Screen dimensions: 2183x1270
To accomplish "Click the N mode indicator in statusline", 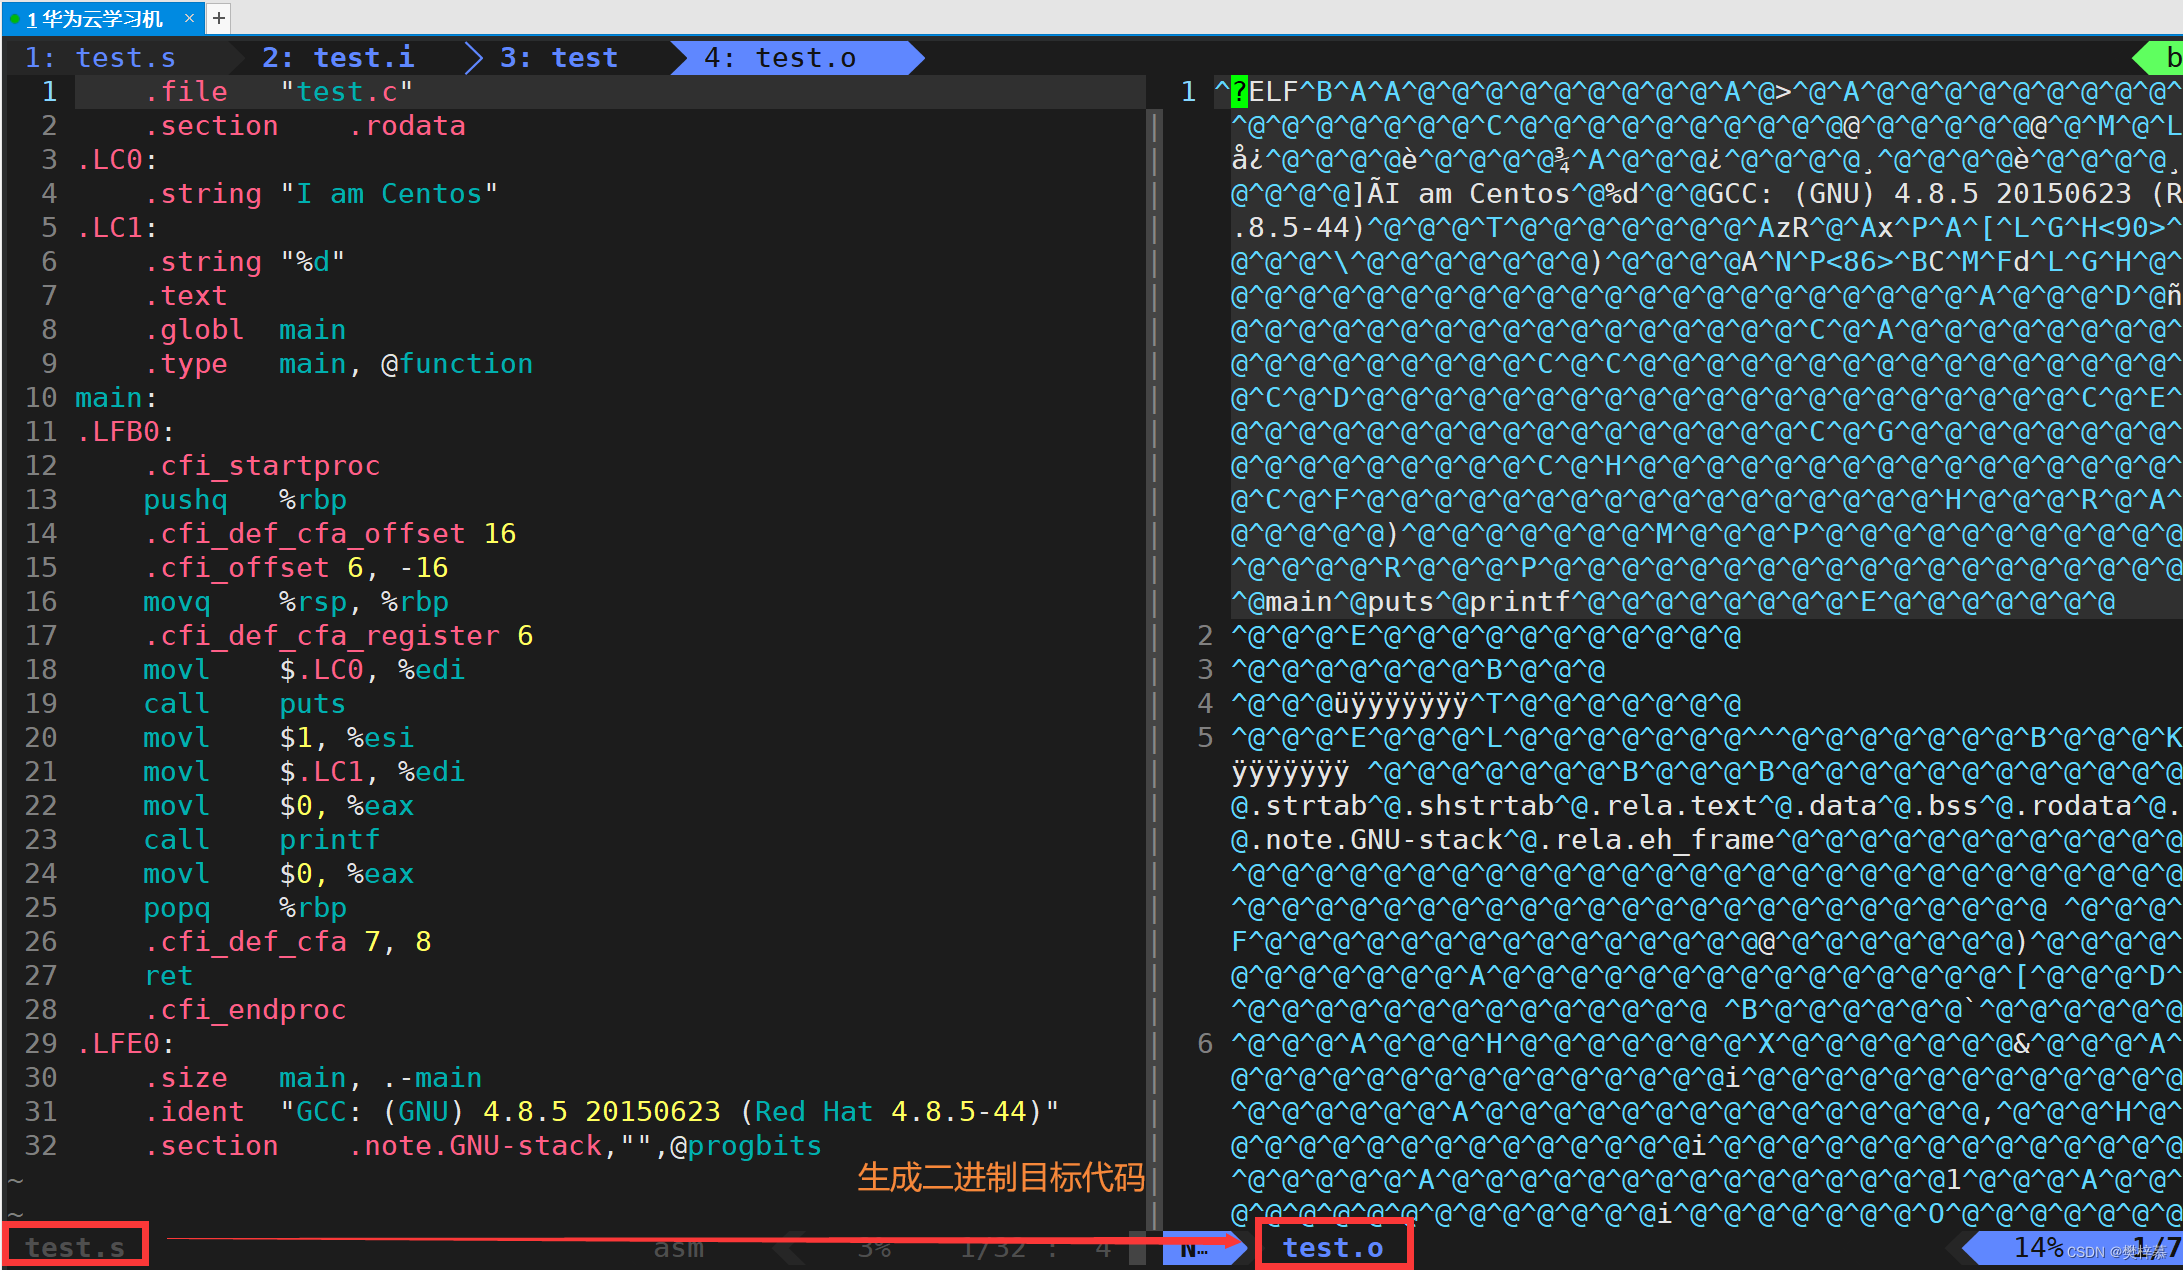I will pos(1193,1248).
